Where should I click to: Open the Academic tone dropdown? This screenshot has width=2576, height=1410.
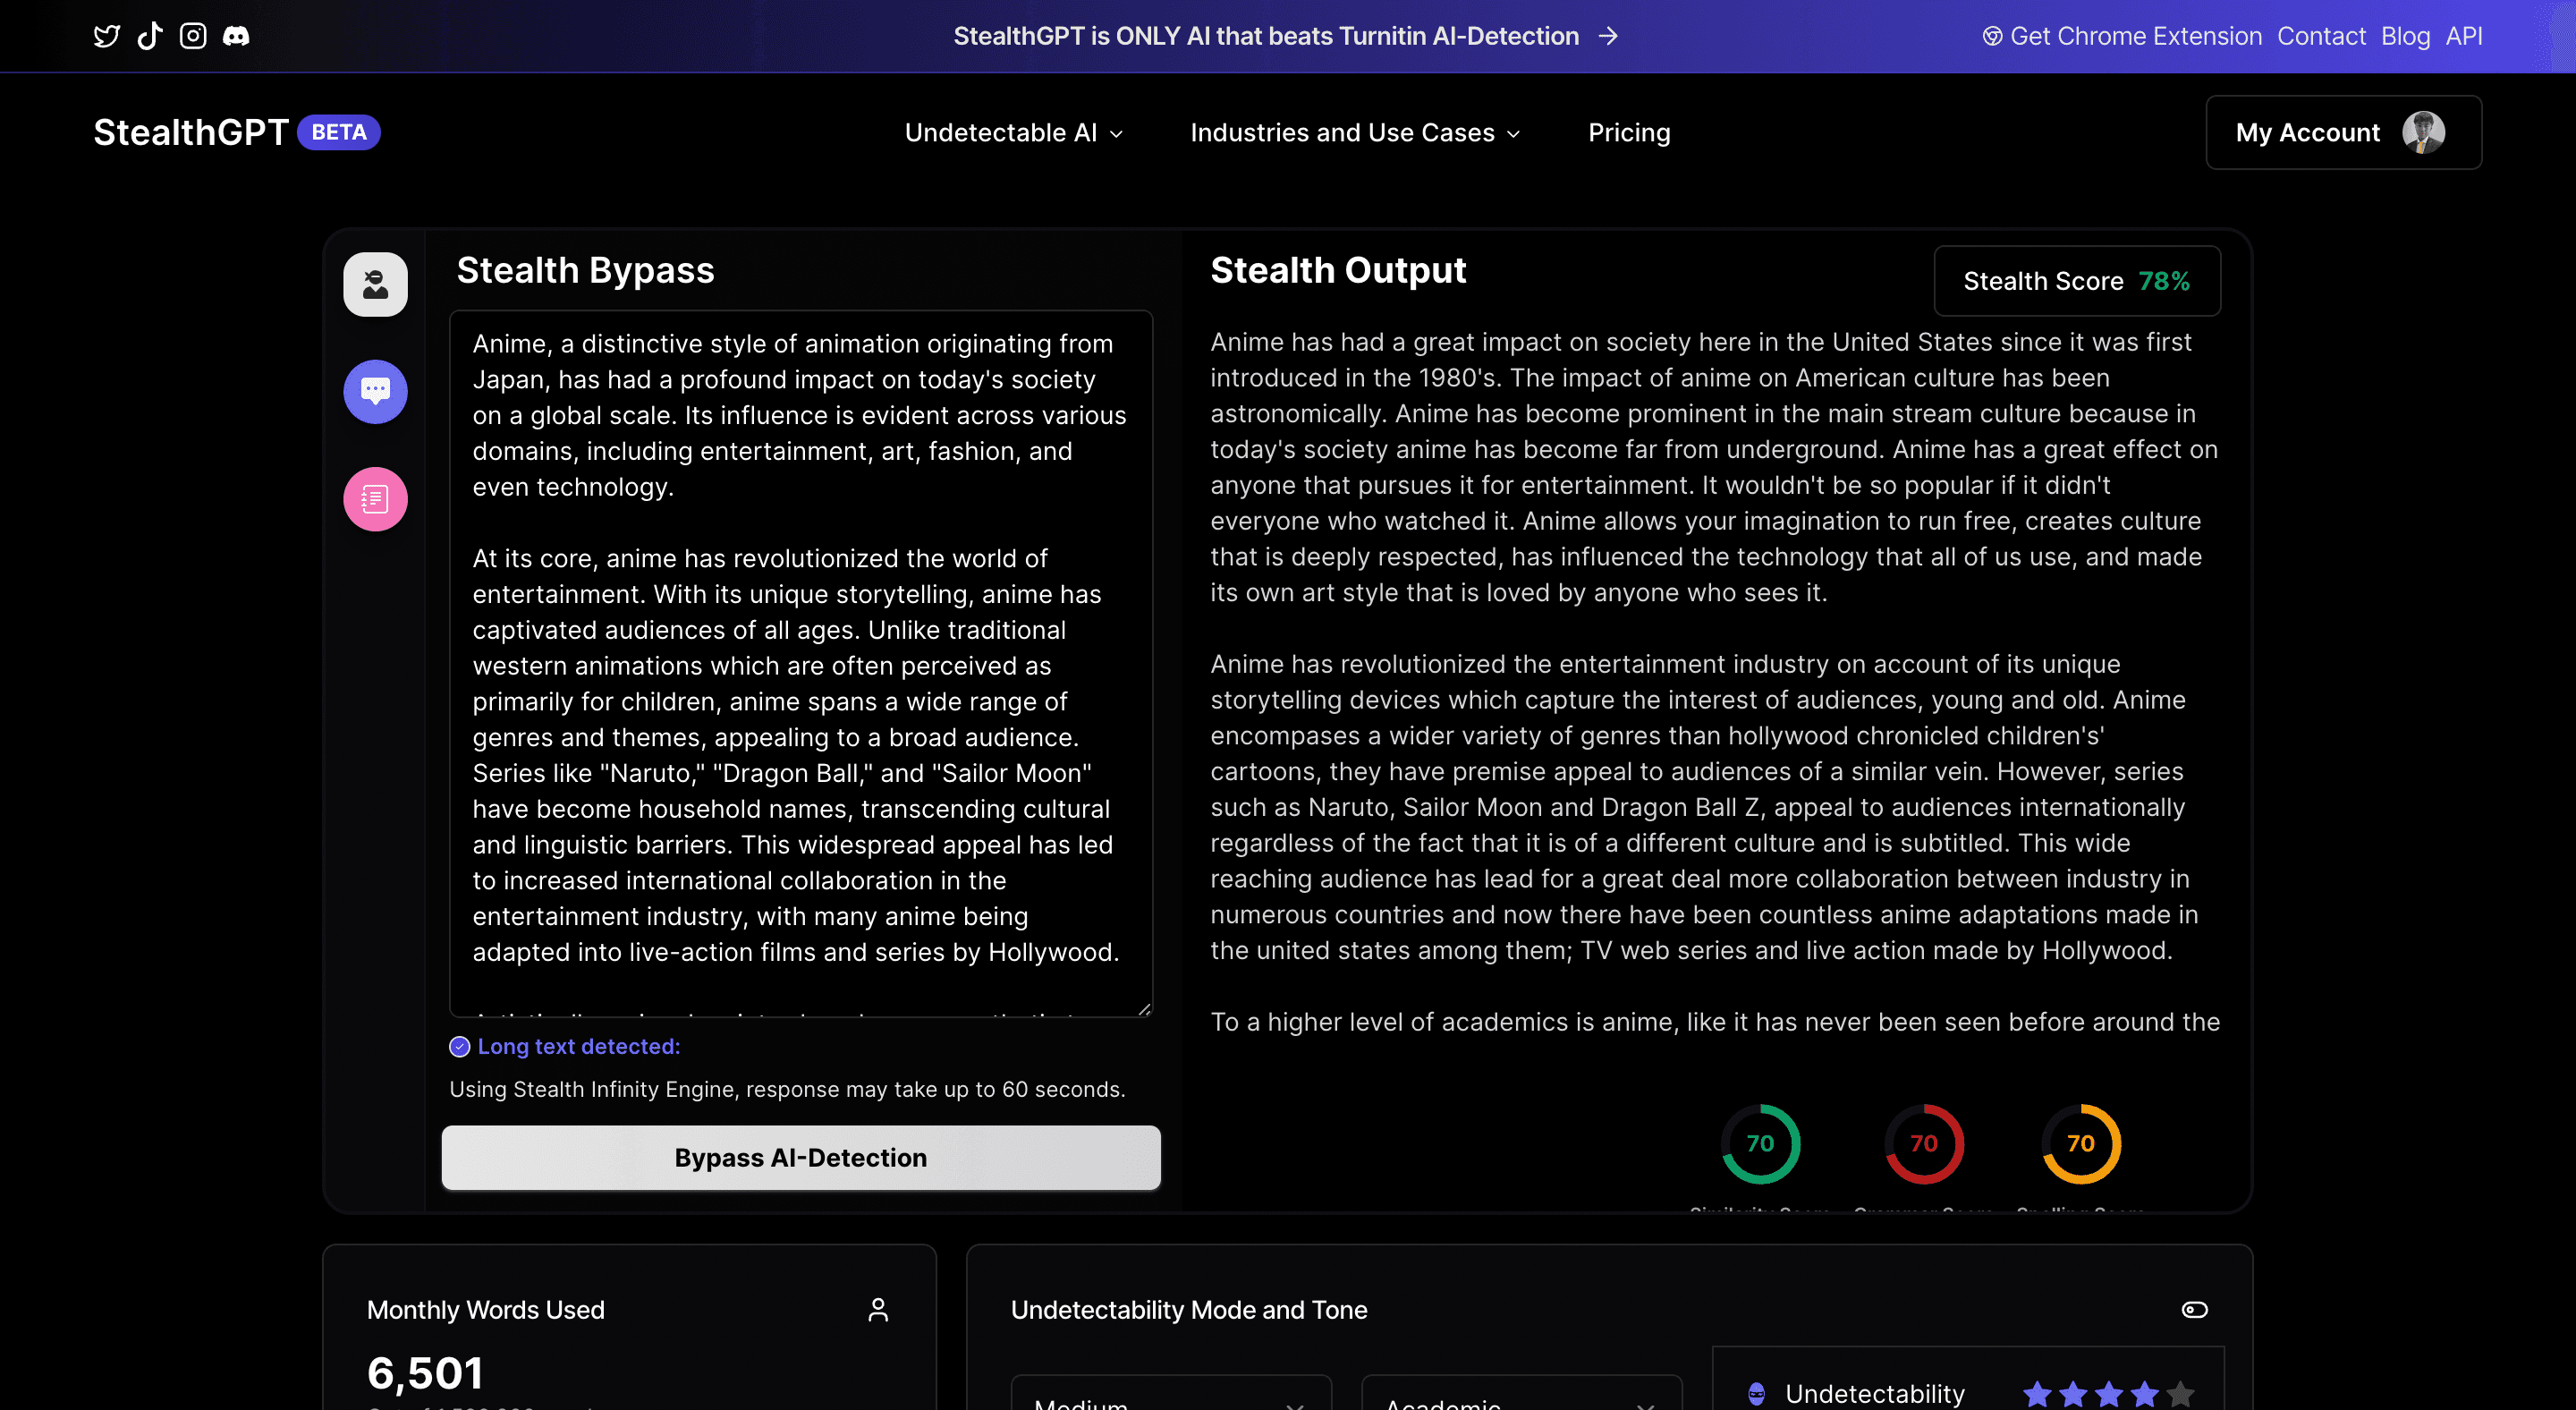1520,1398
